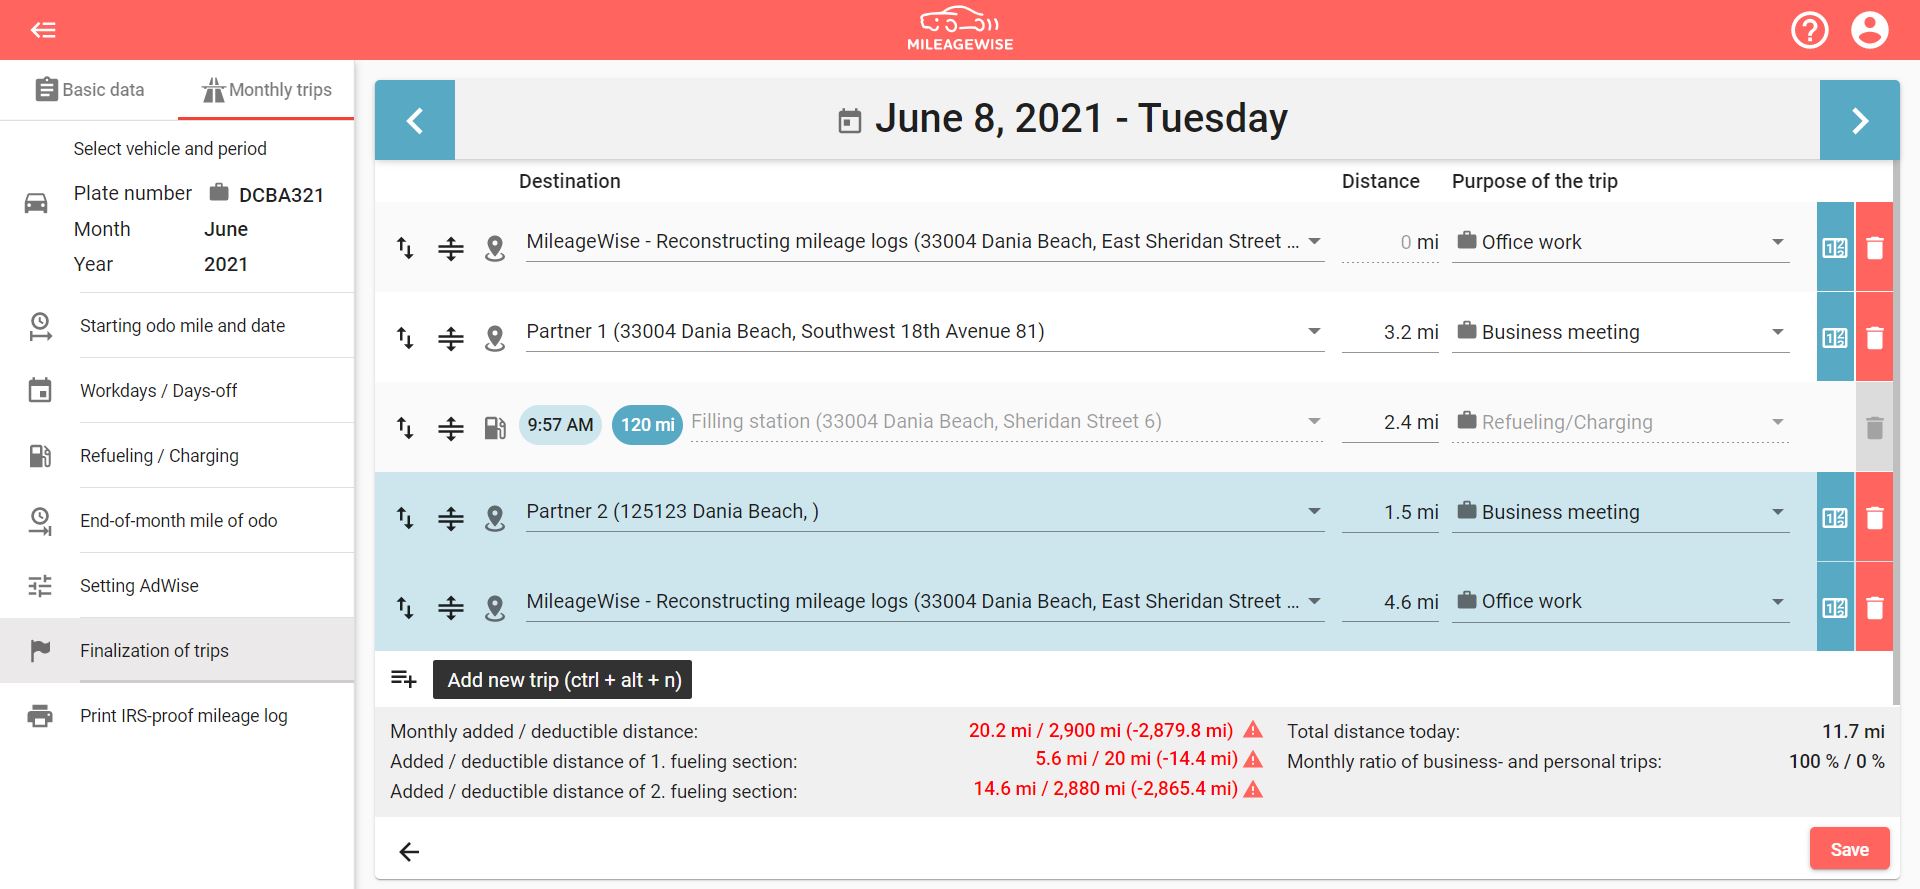This screenshot has width=1920, height=889.
Task: Click blue odometer icon in Partner 1 row
Action: [1835, 337]
